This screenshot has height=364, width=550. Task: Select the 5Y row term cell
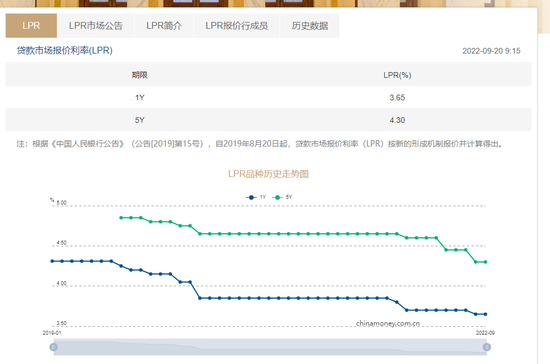click(140, 120)
